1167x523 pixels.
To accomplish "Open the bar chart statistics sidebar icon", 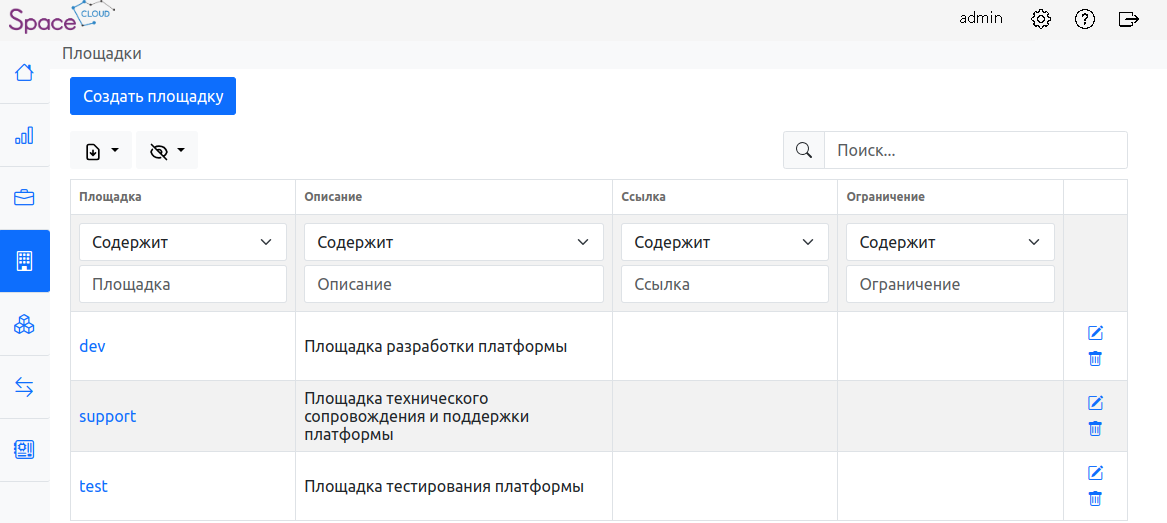I will pyautogui.click(x=24, y=135).
